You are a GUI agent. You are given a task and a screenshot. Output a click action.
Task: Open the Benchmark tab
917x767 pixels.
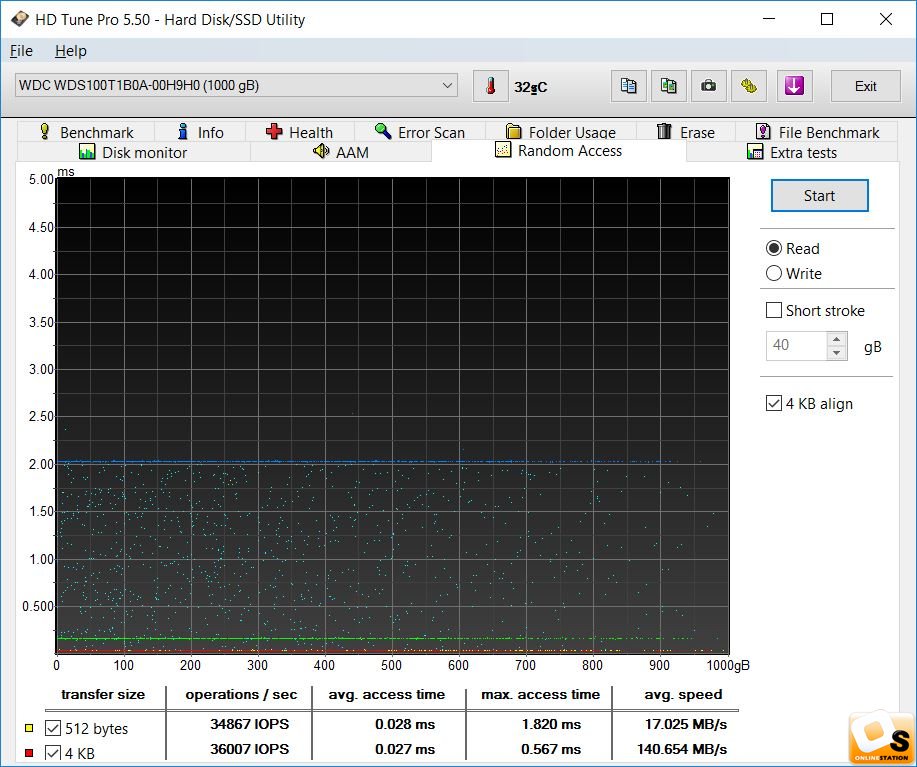tap(86, 132)
